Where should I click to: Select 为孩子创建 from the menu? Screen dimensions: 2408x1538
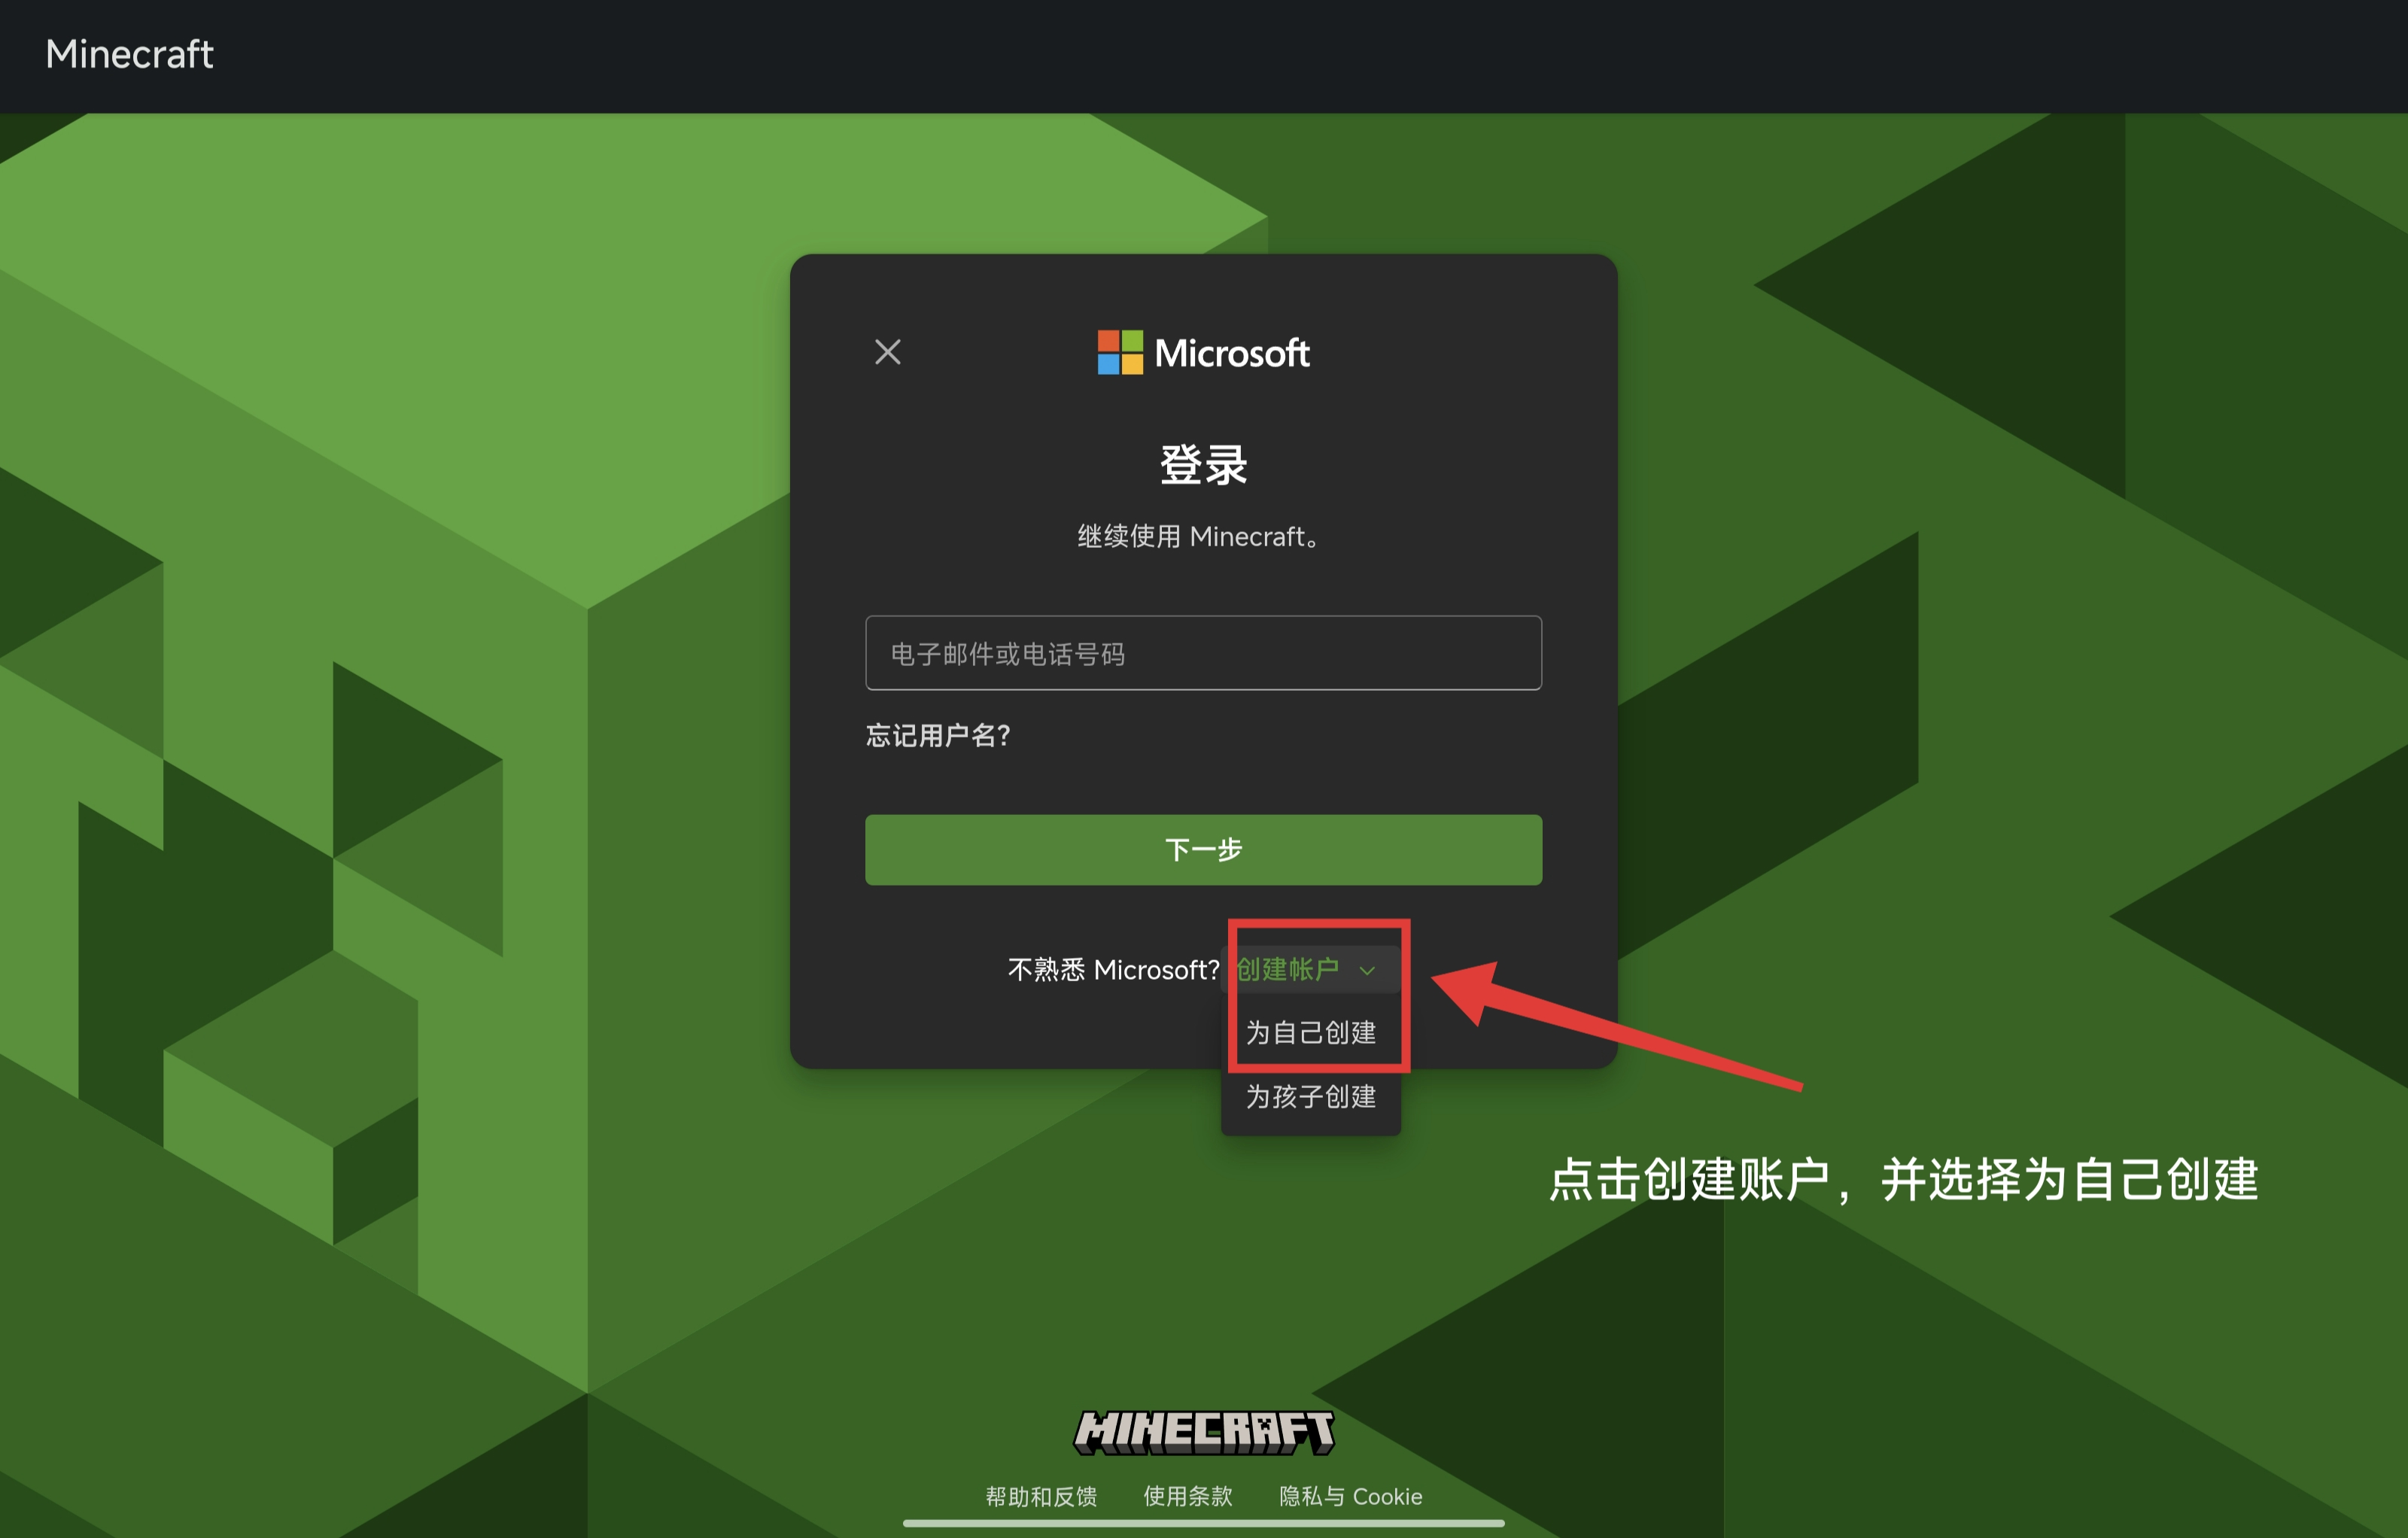tap(1311, 1097)
